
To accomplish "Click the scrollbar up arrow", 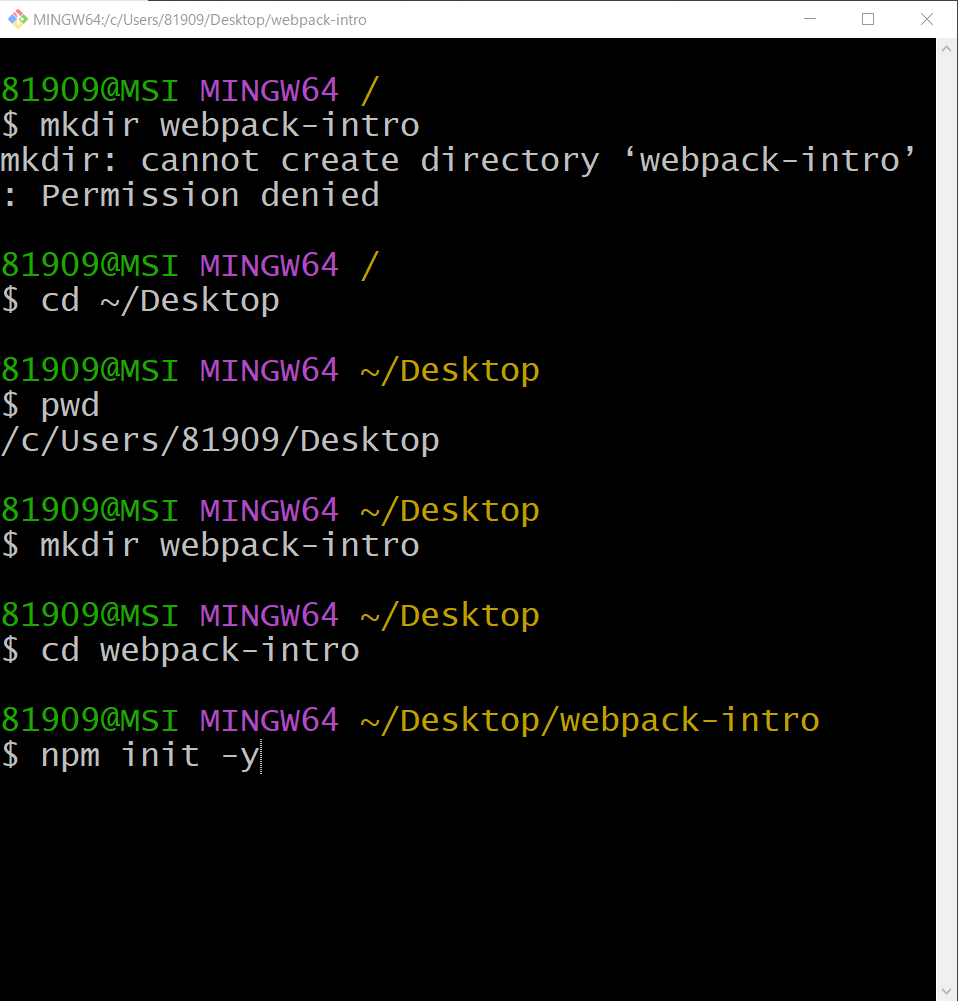I will pyautogui.click(x=945, y=47).
